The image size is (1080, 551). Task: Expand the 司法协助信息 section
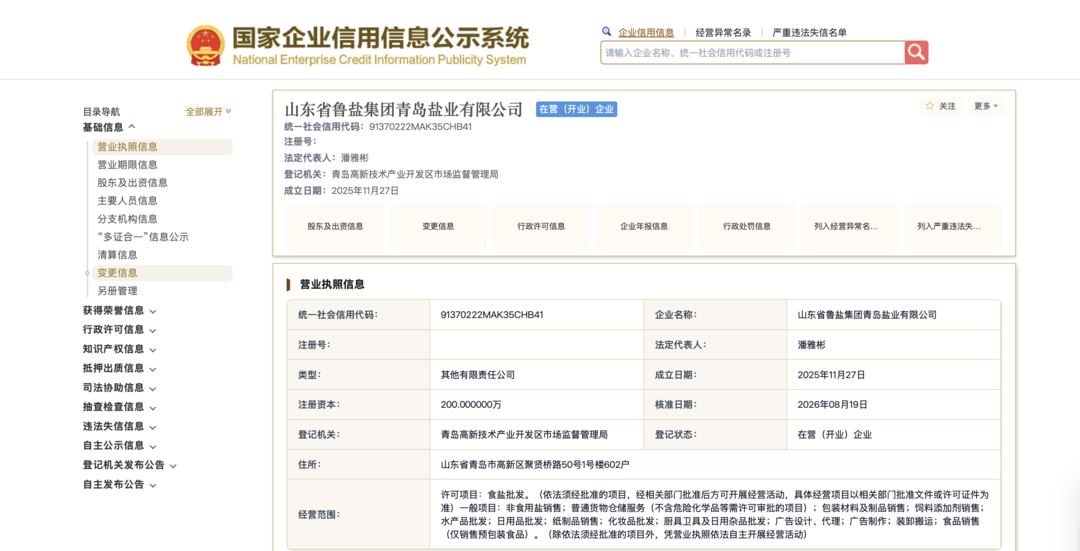pos(120,388)
